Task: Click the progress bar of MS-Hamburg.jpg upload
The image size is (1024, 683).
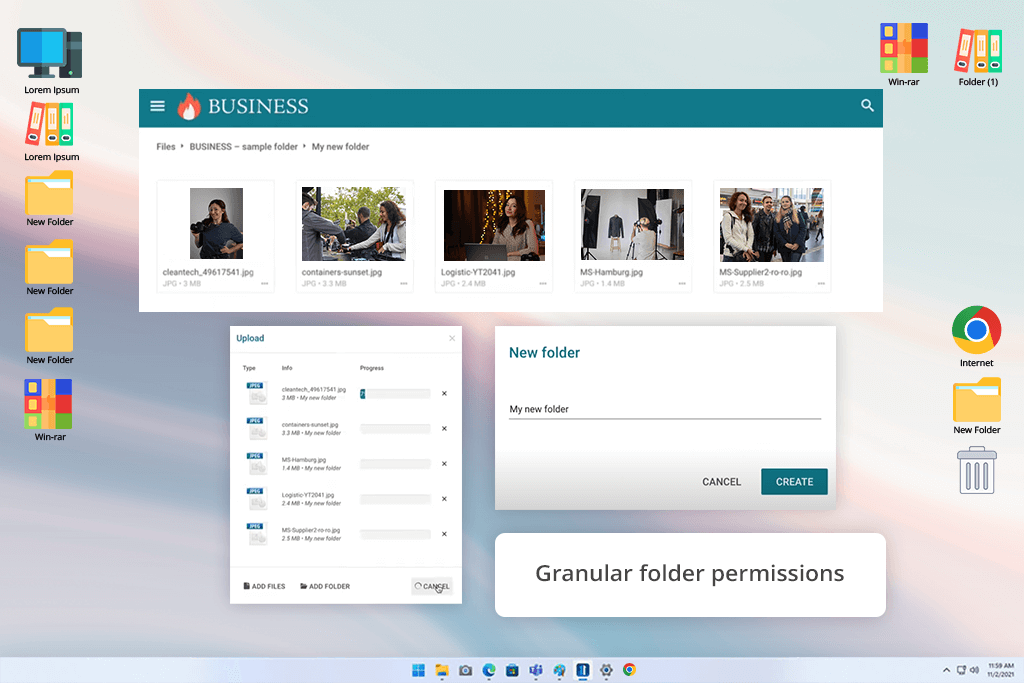Action: (x=395, y=464)
